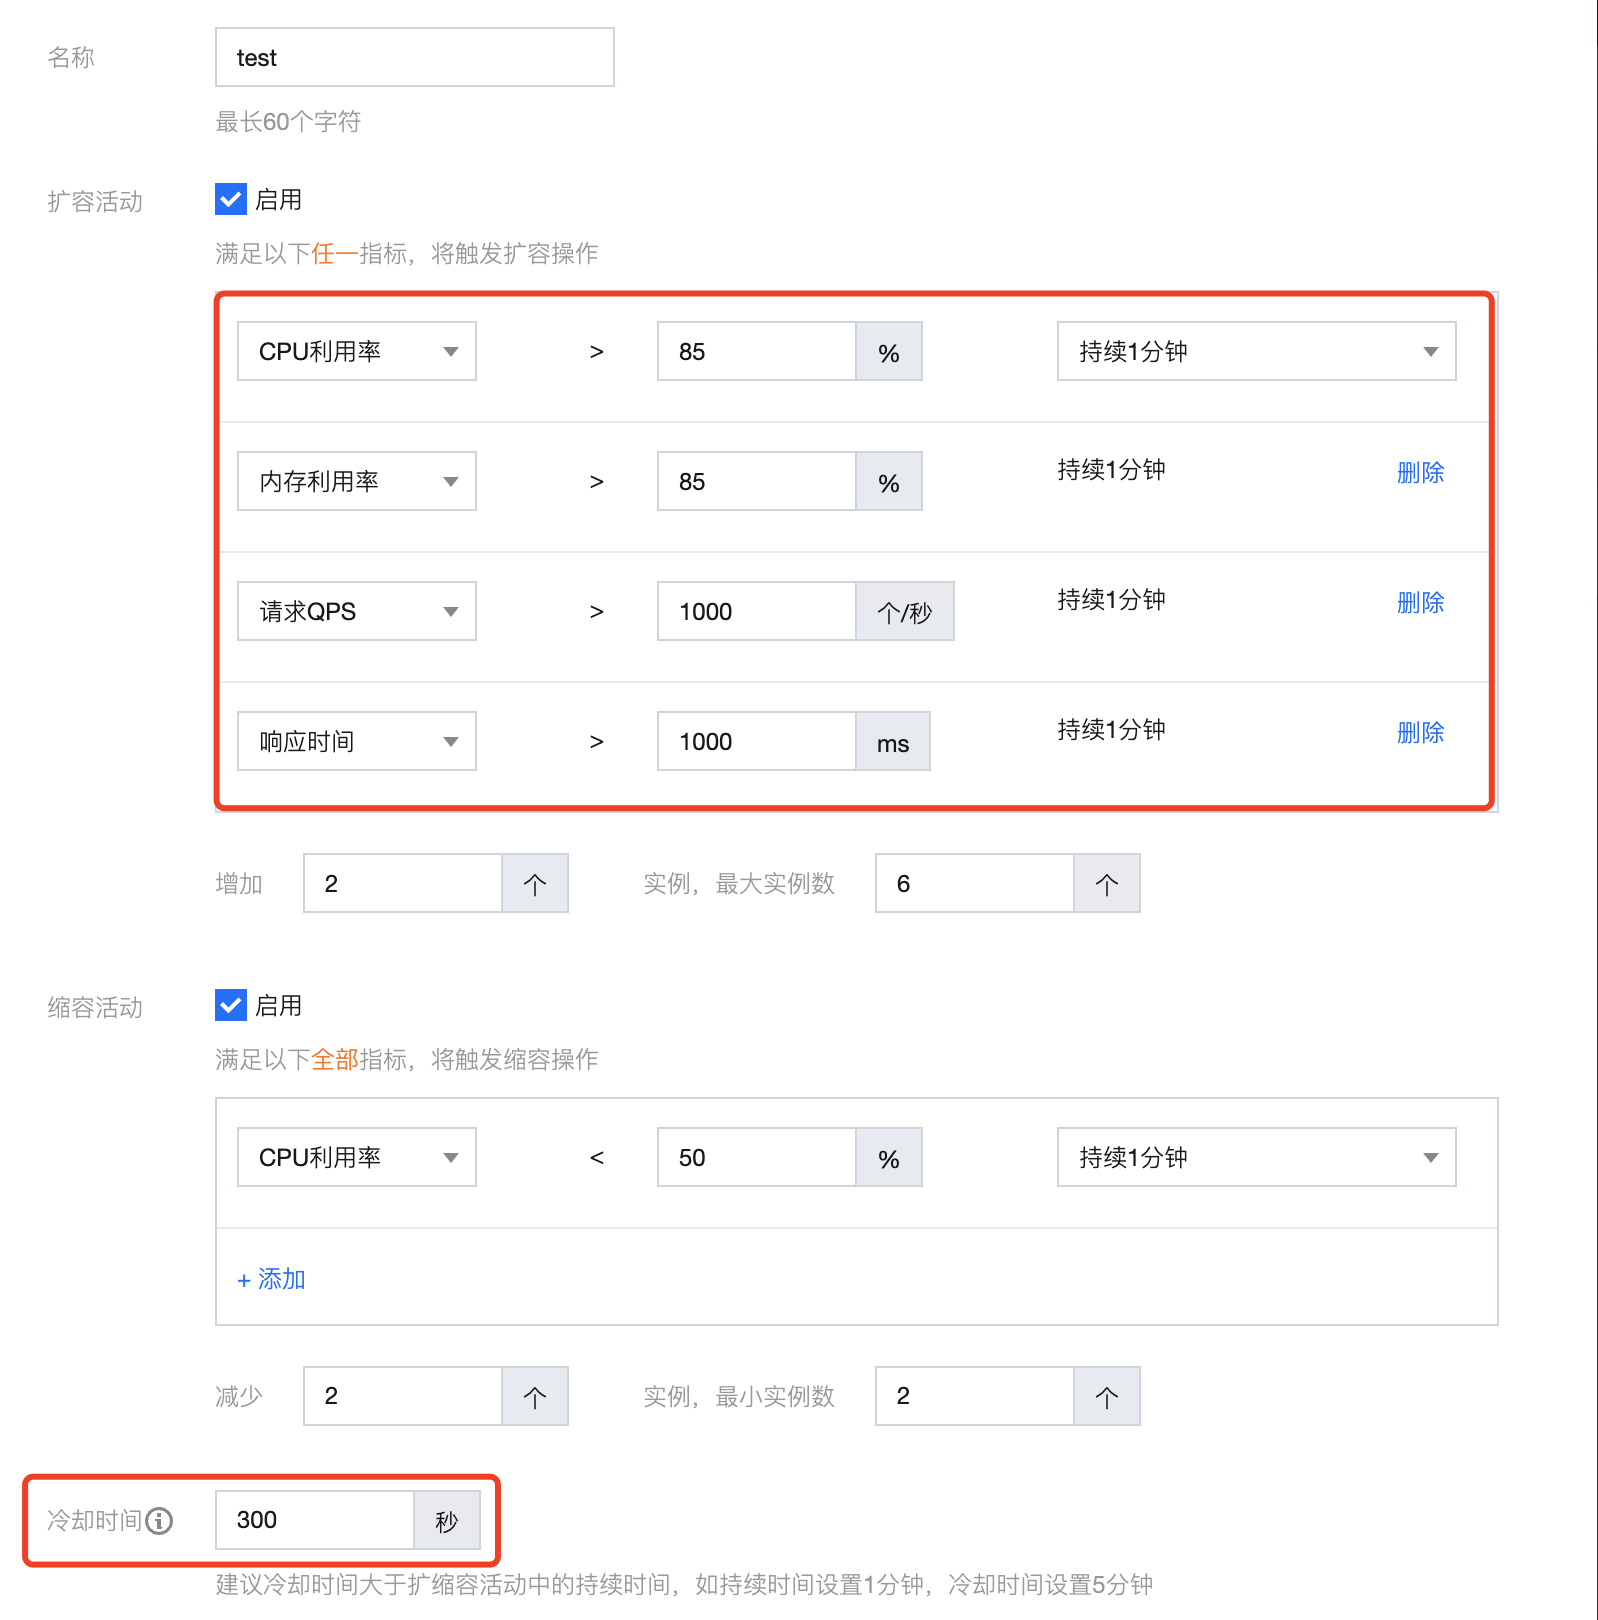Click the 持续1分钟 text in the 请求QPS row

click(x=1112, y=600)
